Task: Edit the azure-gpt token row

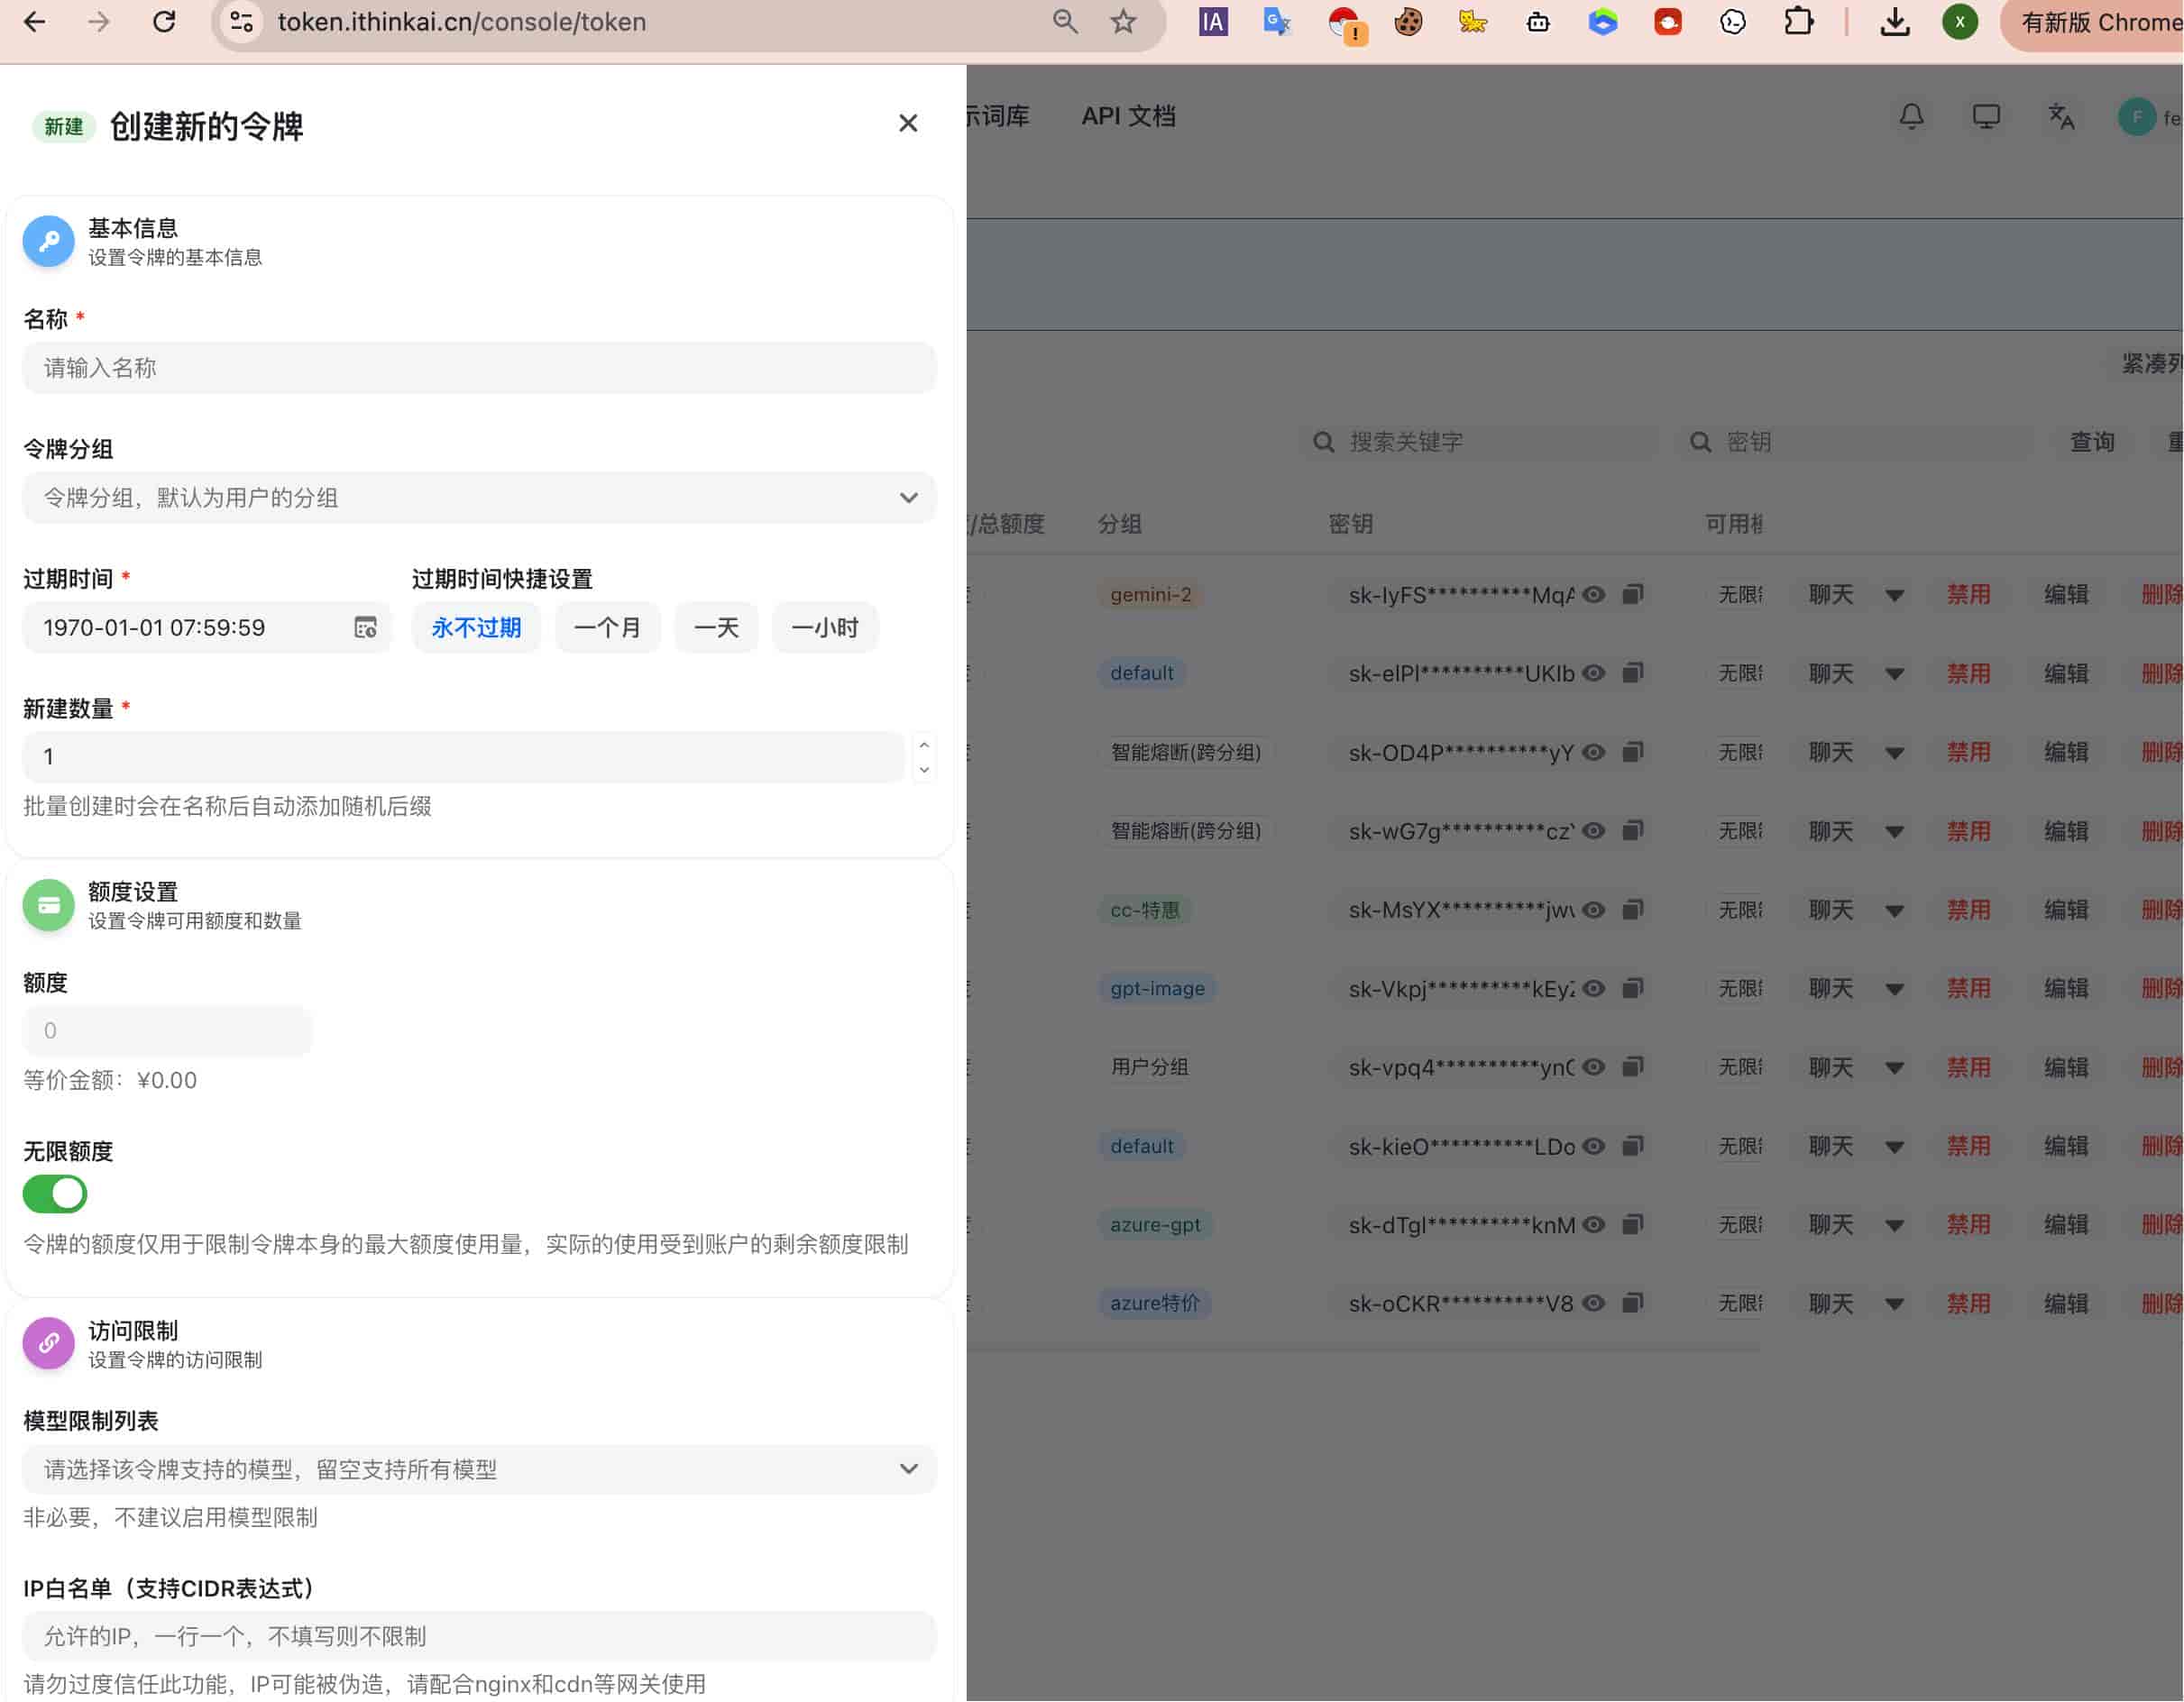Action: point(2066,1225)
